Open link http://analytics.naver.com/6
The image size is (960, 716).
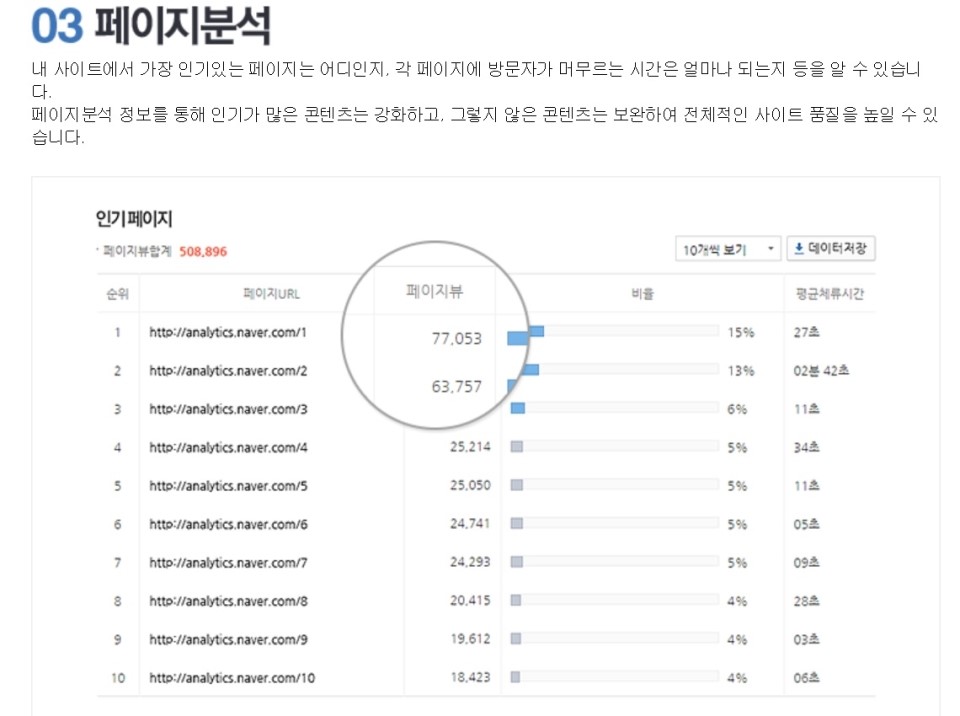point(228,524)
